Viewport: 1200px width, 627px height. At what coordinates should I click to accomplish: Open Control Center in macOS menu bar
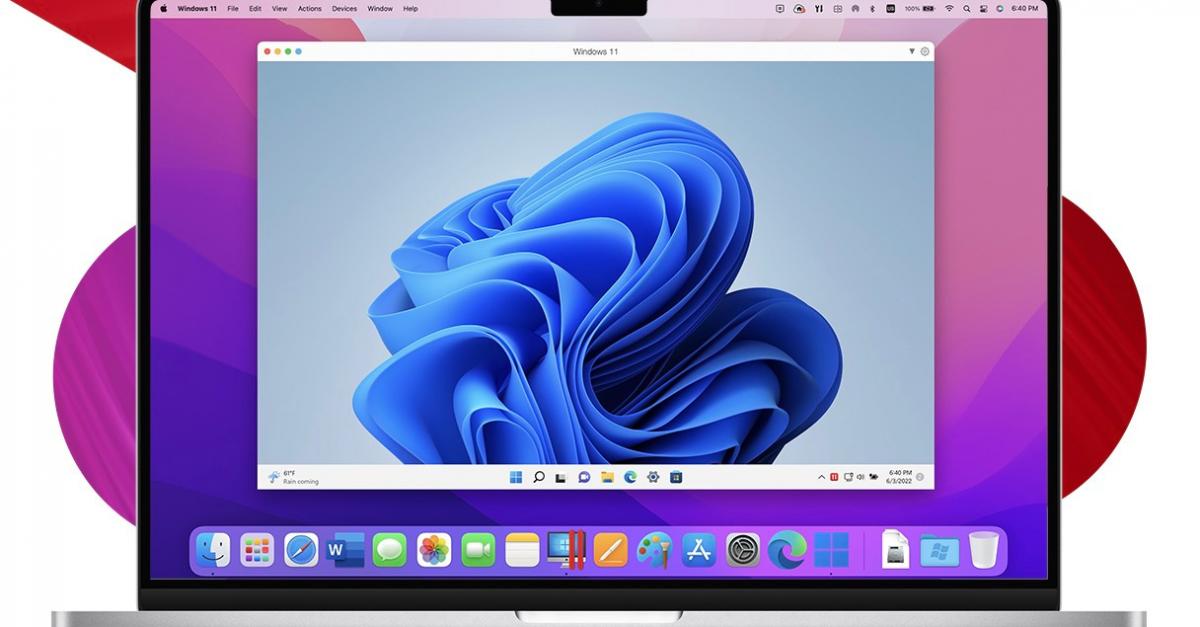coord(983,8)
